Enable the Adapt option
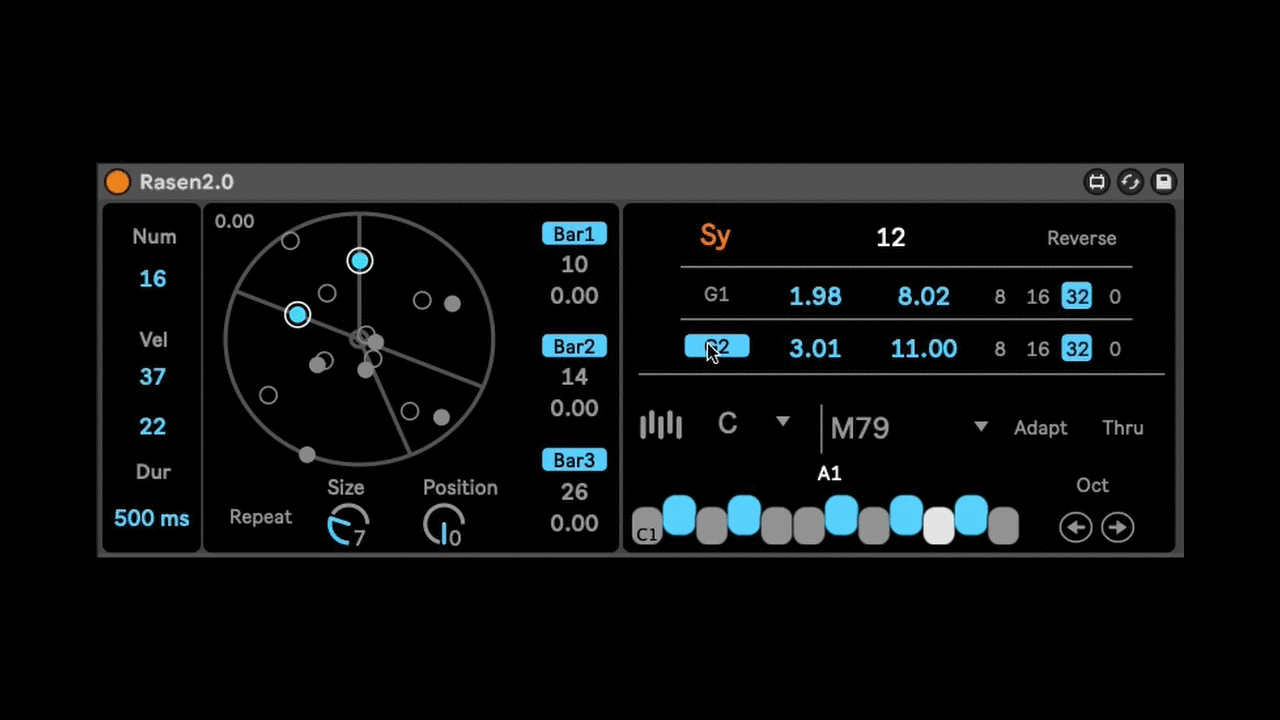 pos(1041,428)
